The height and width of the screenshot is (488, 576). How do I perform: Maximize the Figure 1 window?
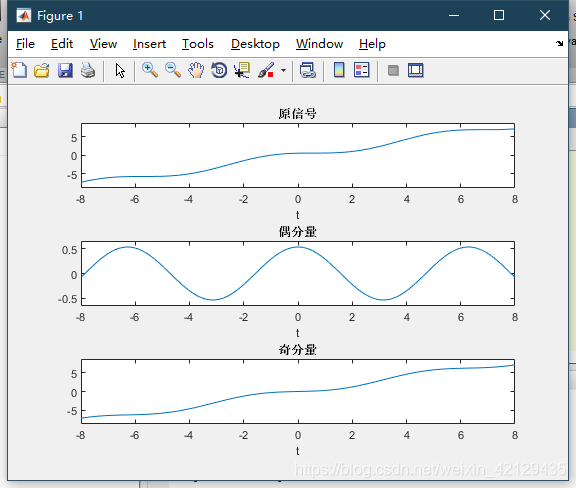click(x=498, y=15)
